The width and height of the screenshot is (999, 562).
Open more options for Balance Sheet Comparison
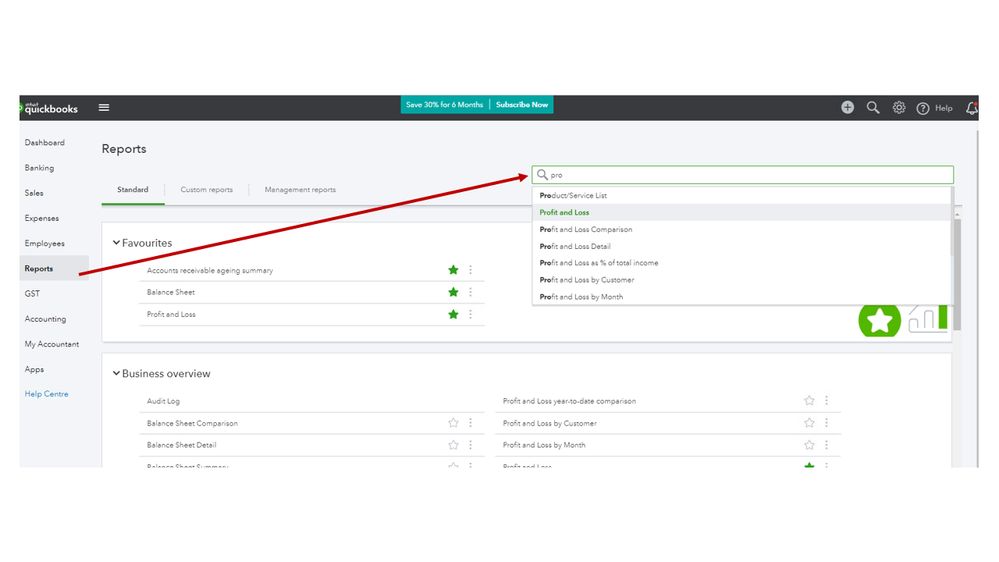470,422
